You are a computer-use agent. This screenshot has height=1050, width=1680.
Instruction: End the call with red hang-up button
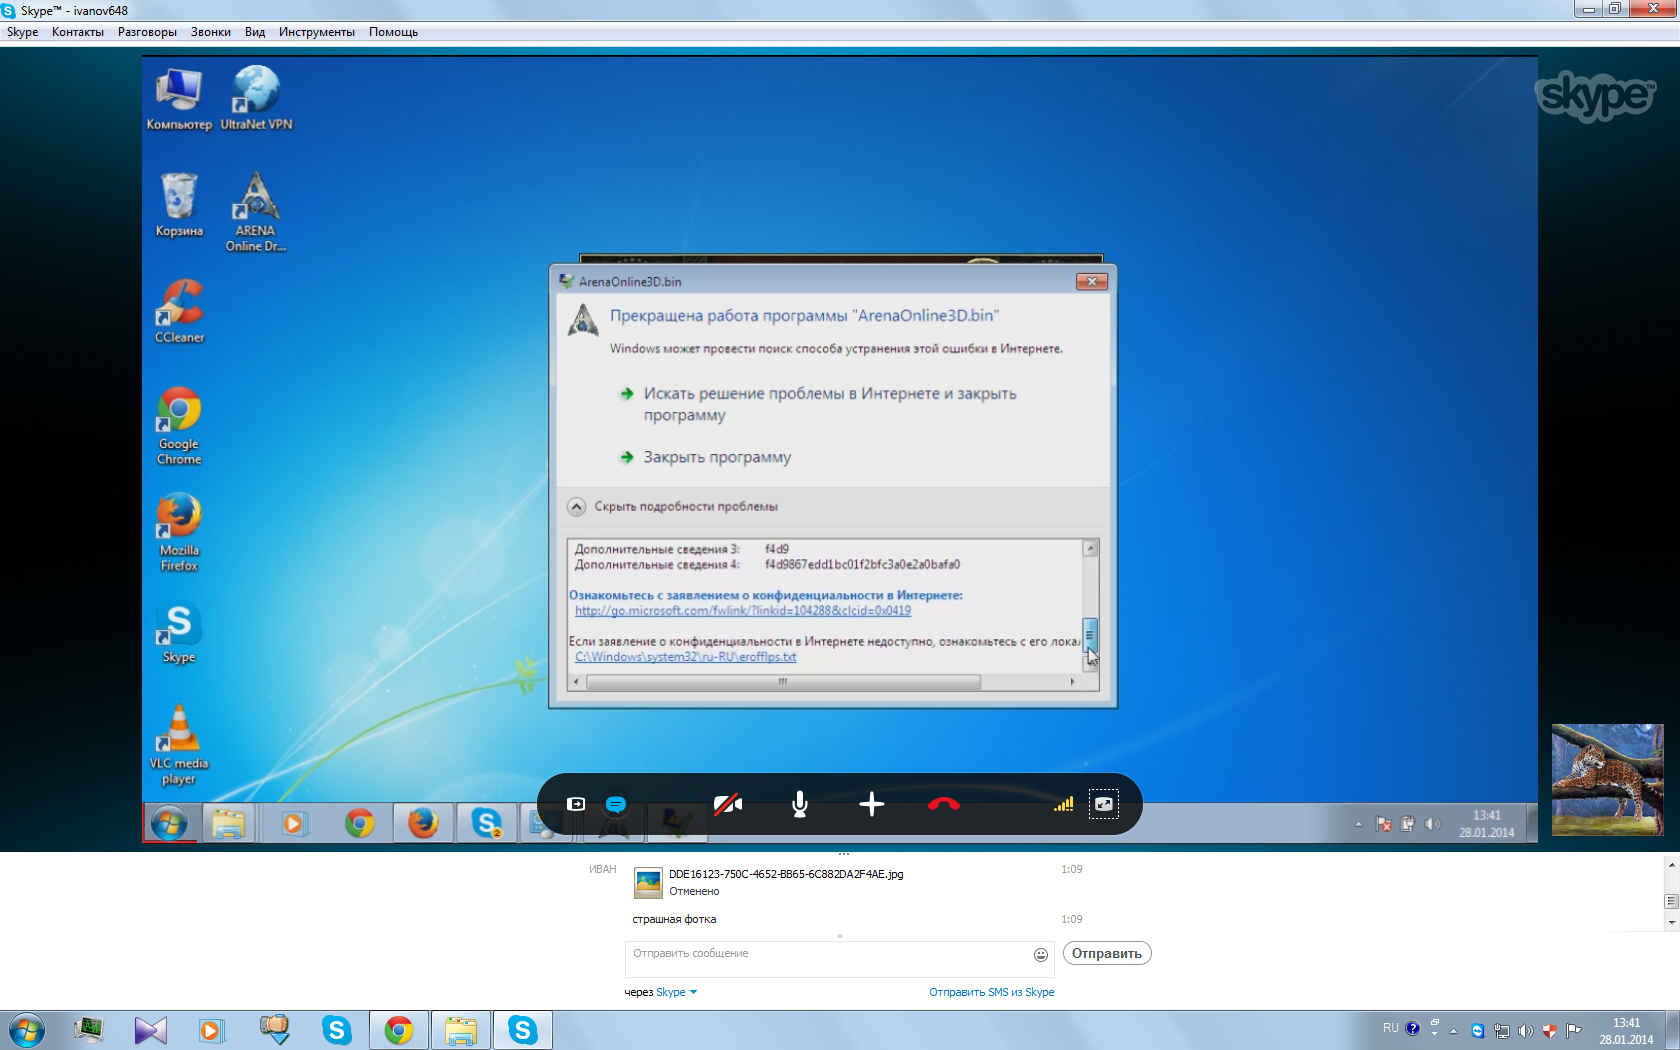click(x=944, y=804)
